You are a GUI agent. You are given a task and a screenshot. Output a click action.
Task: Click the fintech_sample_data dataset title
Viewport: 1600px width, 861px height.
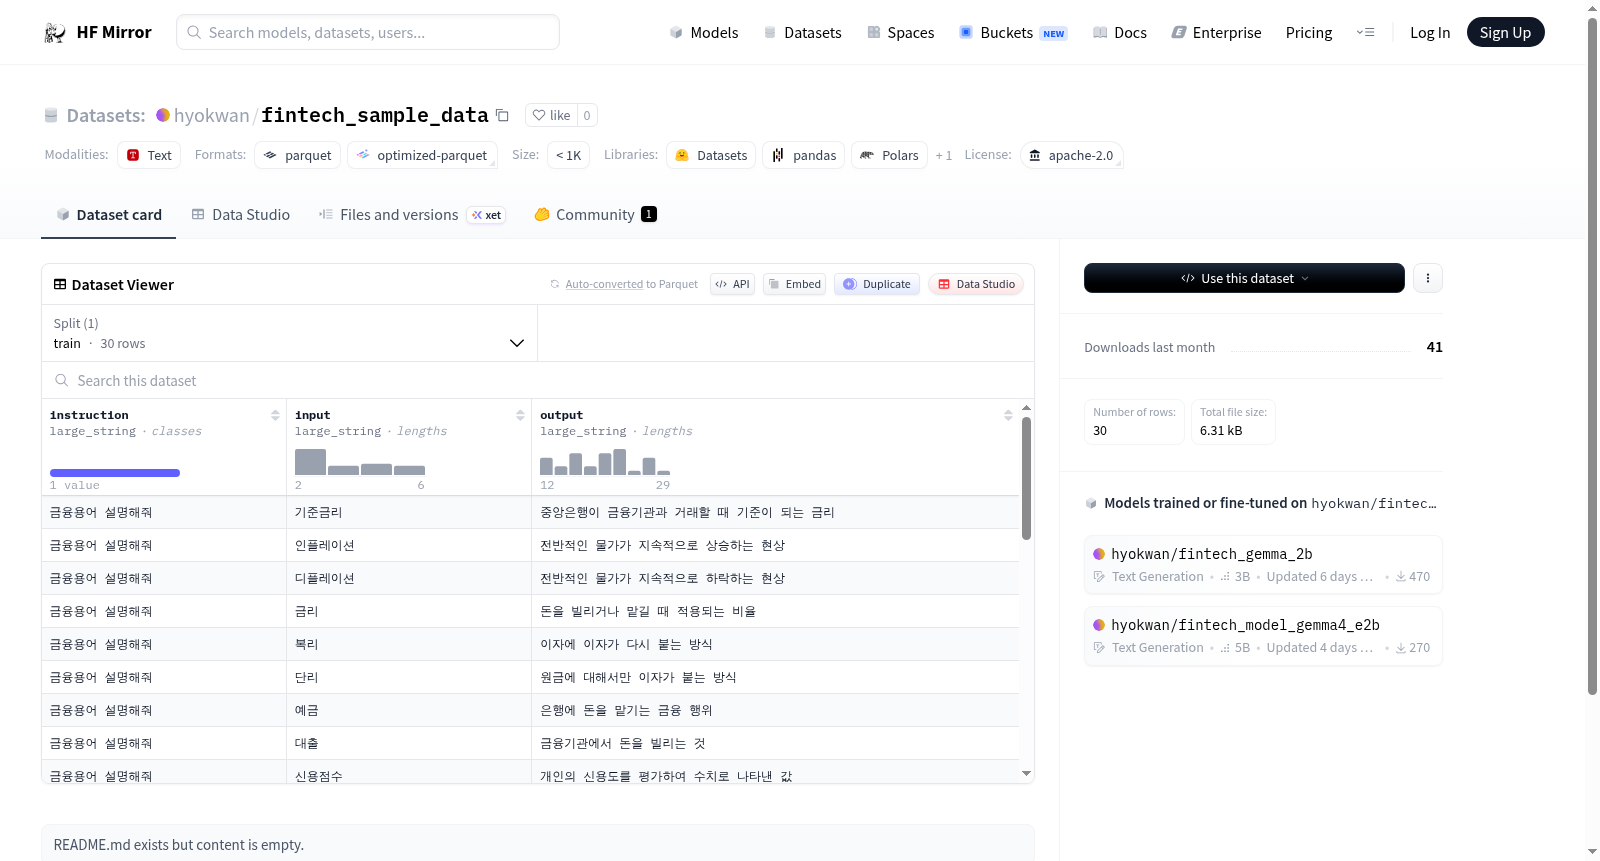tap(375, 115)
